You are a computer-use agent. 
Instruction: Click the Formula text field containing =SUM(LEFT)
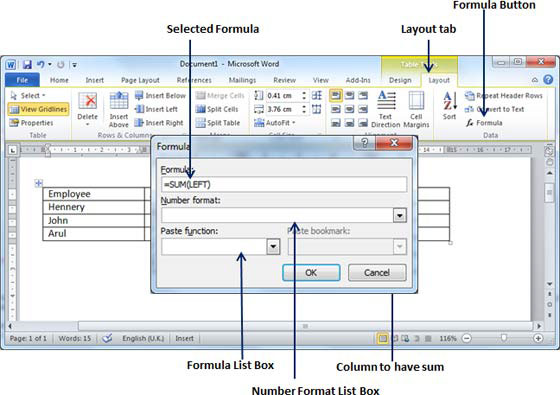click(x=284, y=185)
